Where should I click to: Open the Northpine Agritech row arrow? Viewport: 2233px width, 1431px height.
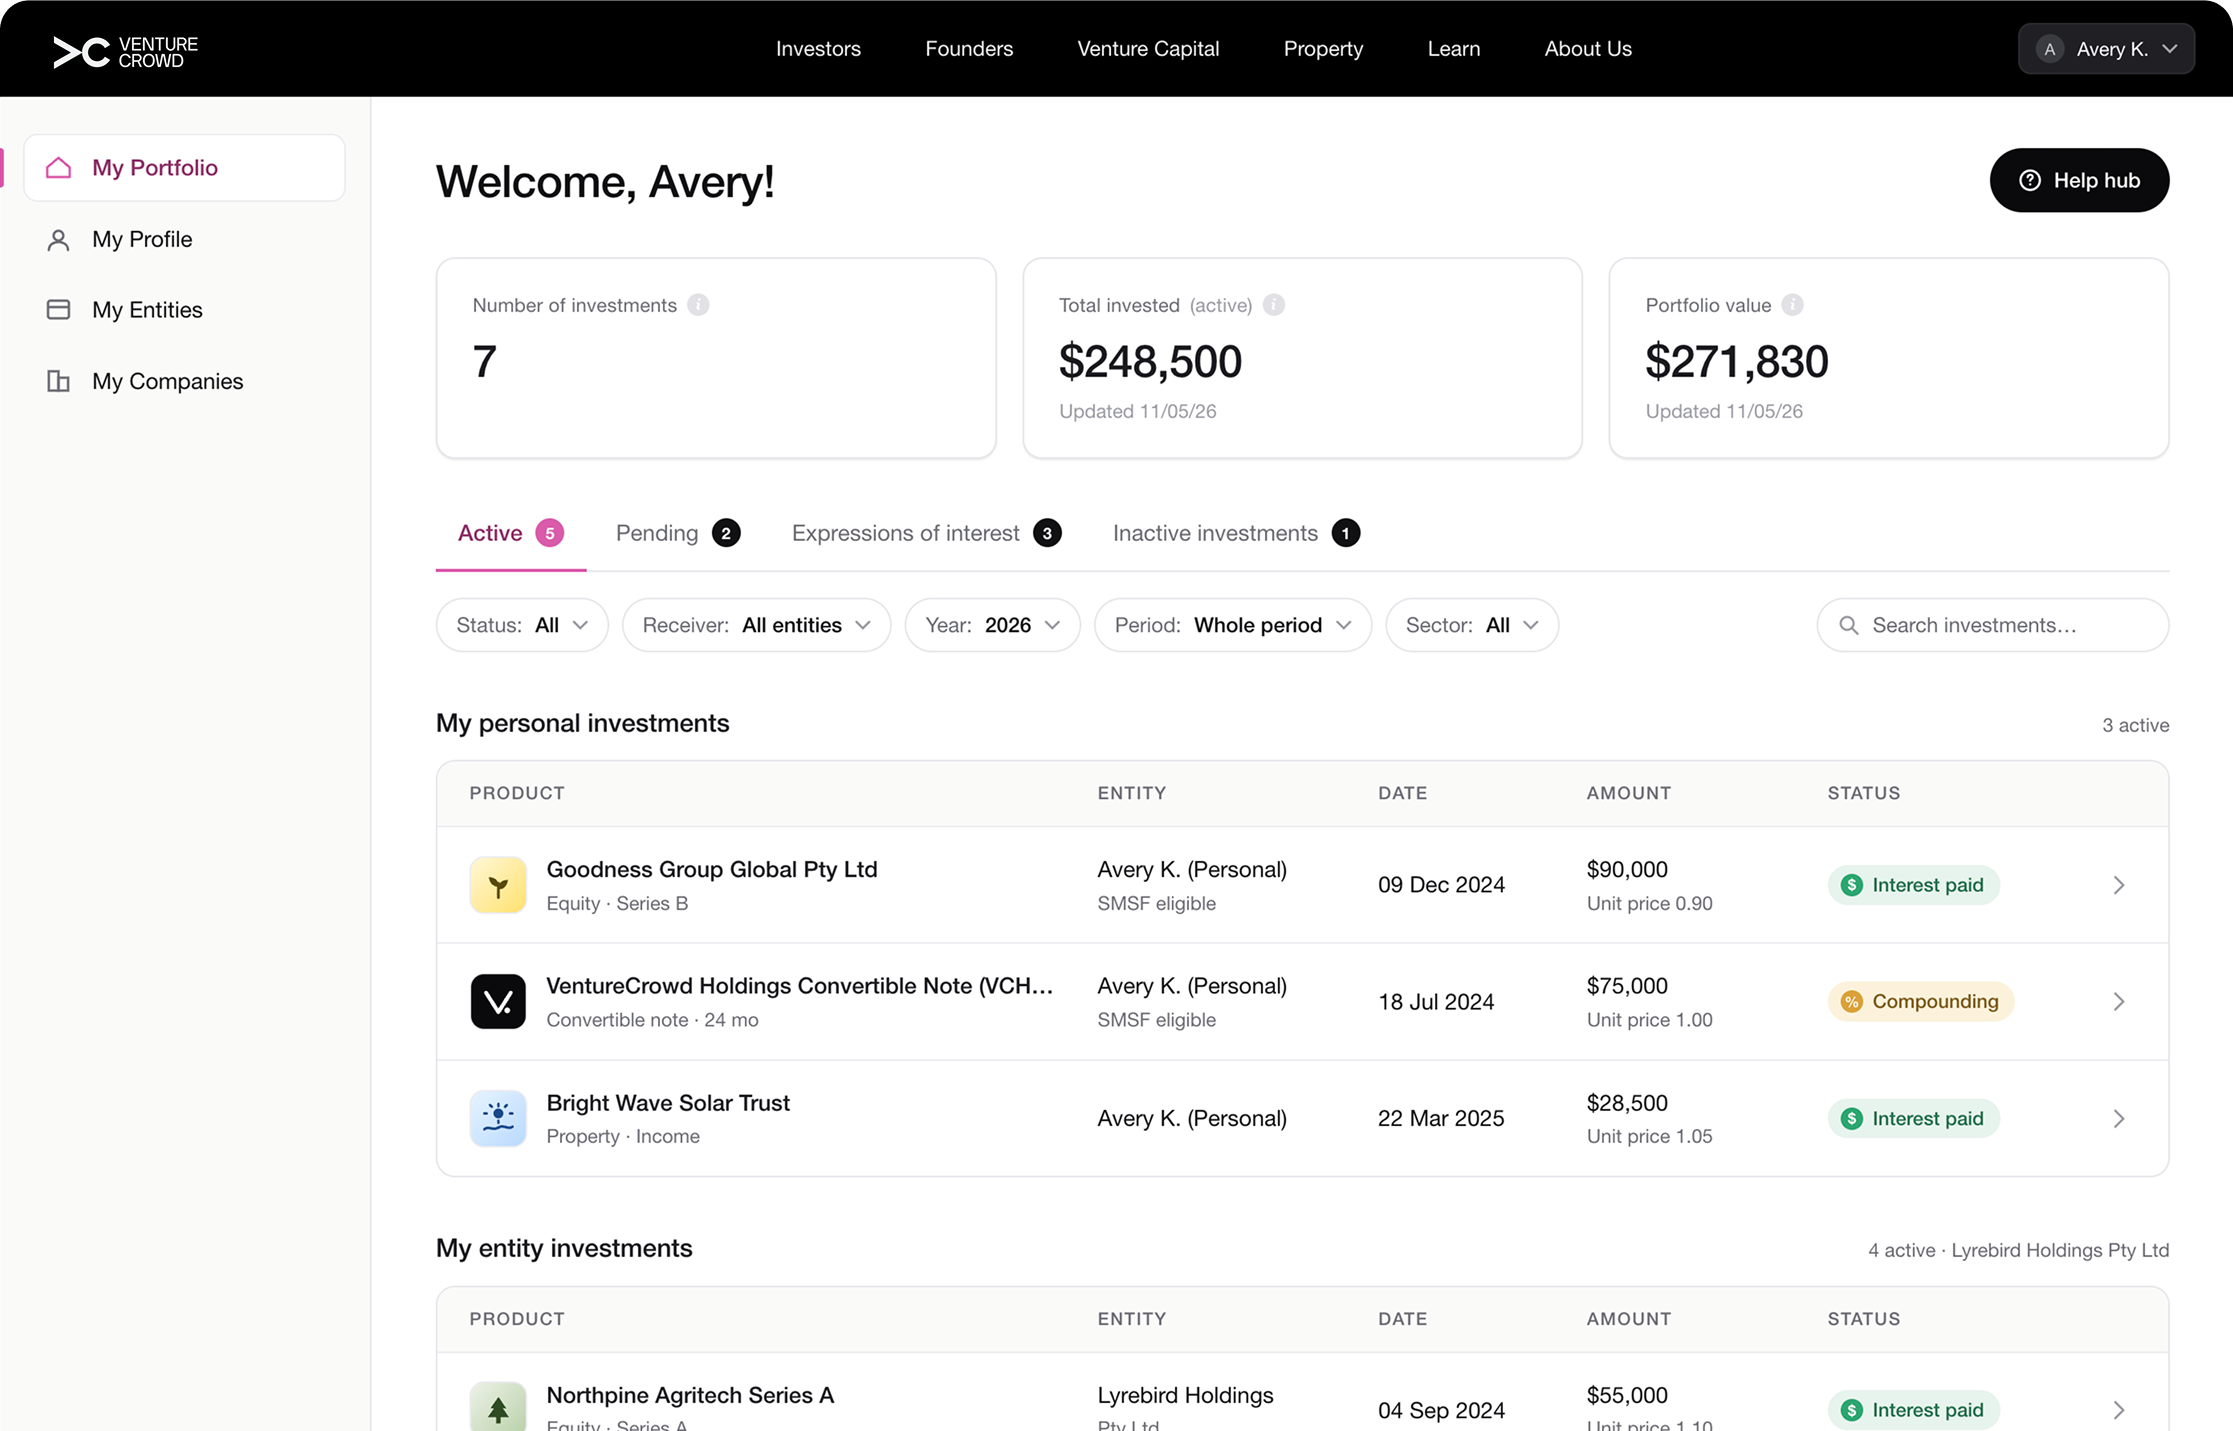[2119, 1410]
